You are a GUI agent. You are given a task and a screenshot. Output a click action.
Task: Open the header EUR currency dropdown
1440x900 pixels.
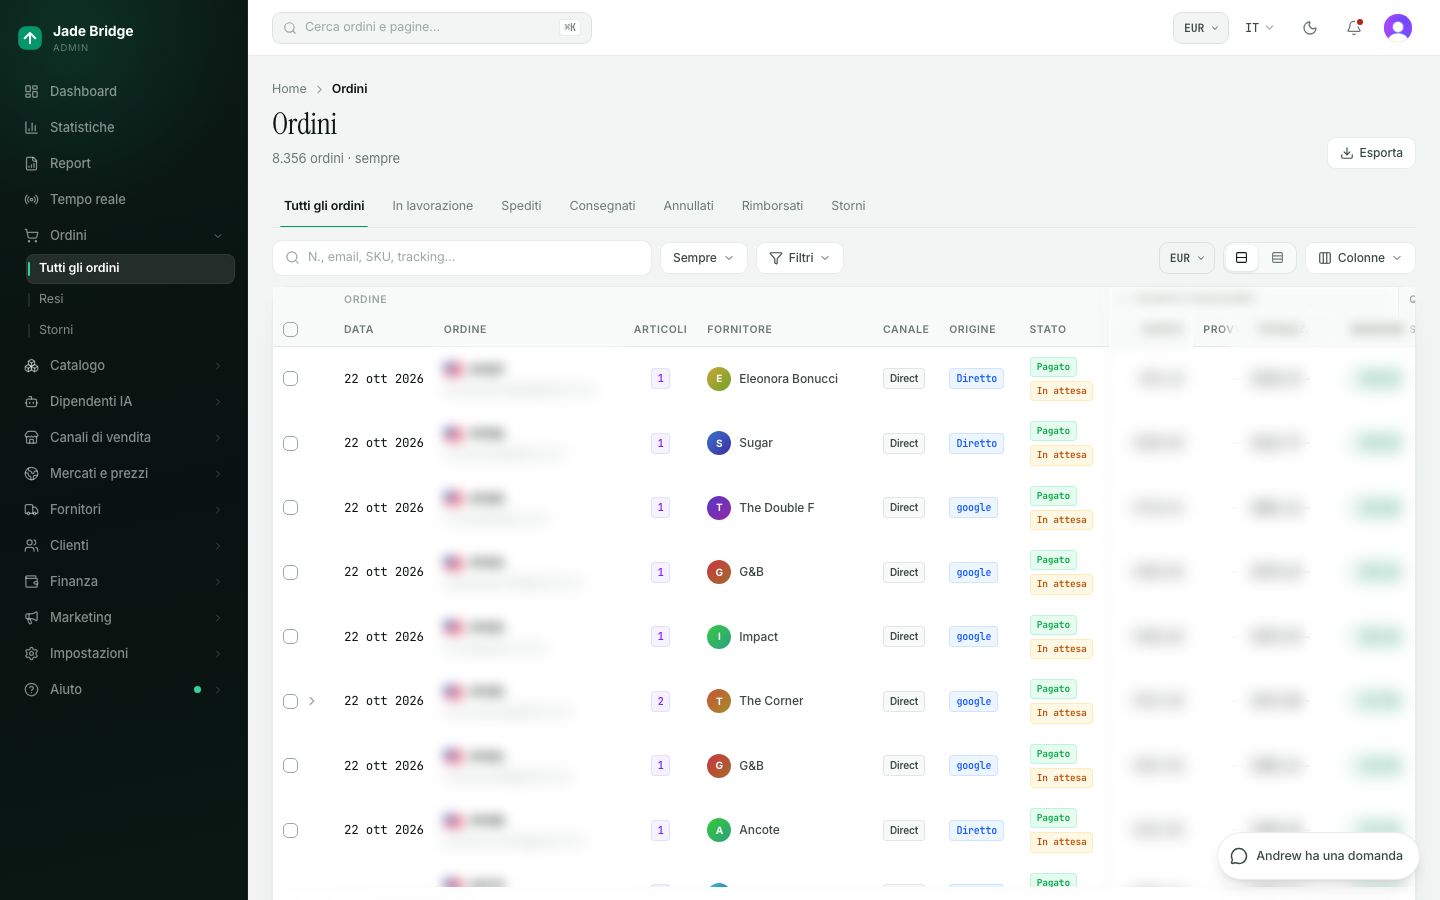click(x=1201, y=28)
